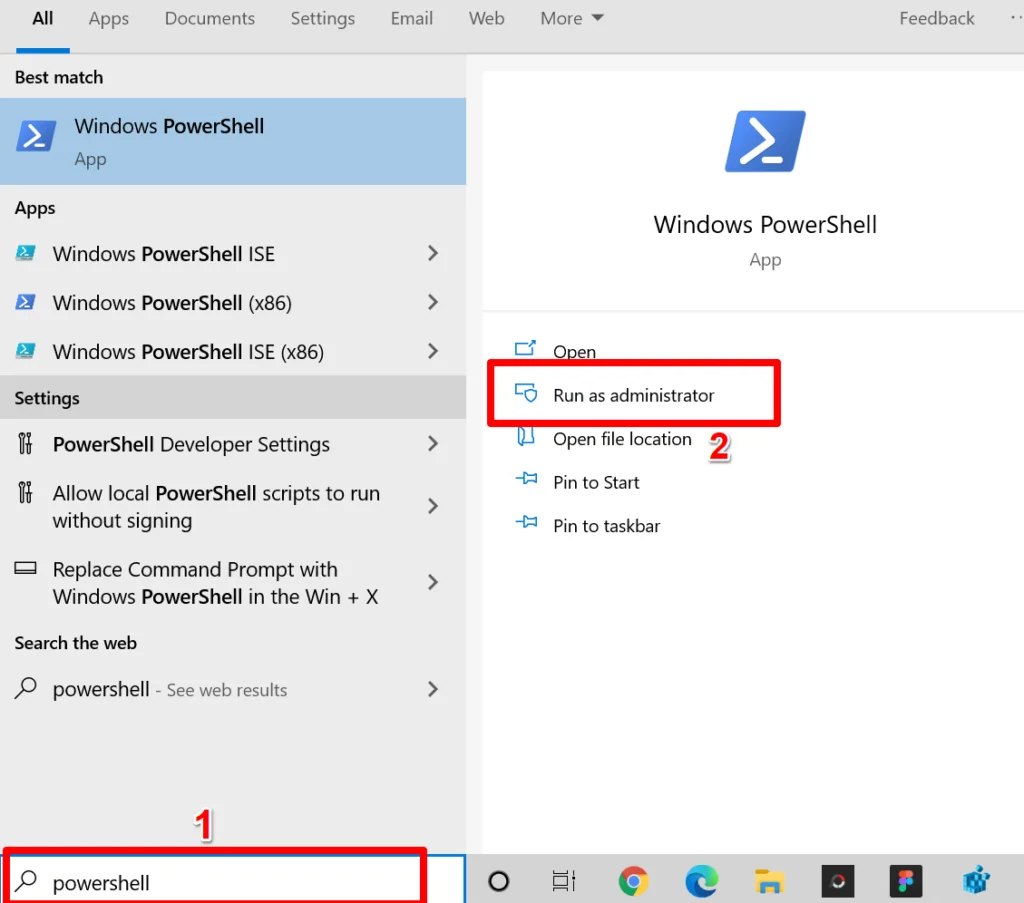The image size is (1024, 903).
Task: Click the Windows PowerShell (x86) icon
Action: click(25, 302)
